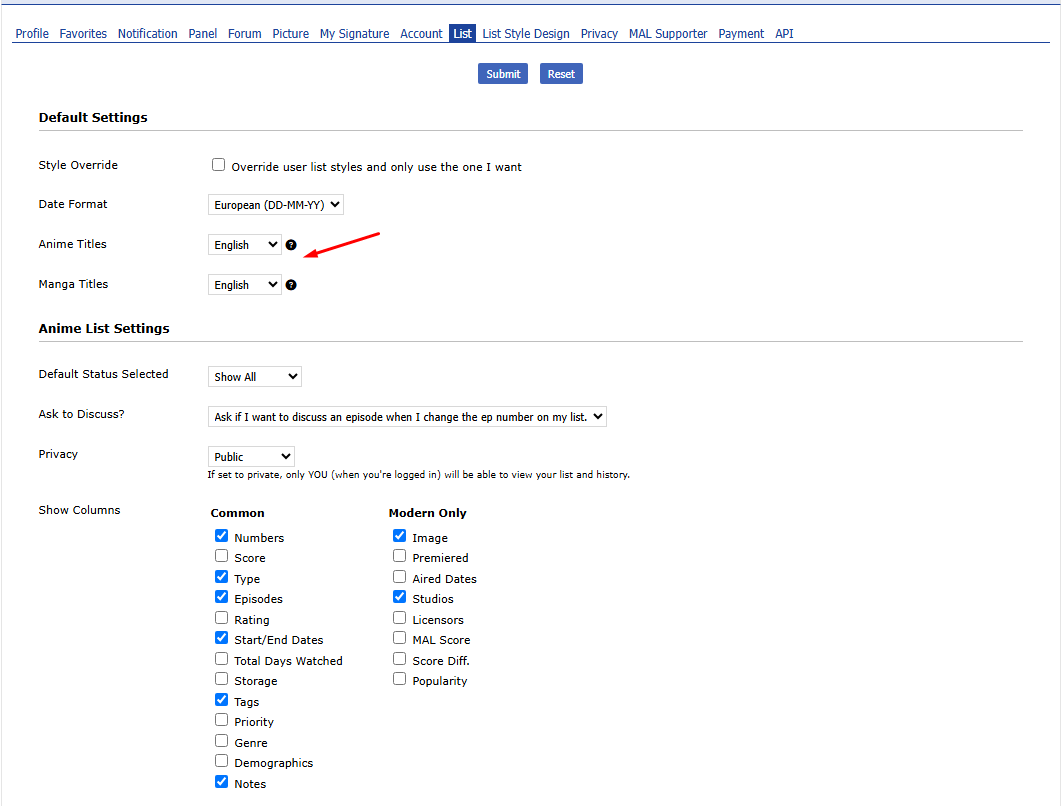Open the List Style Design tab
The width and height of the screenshot is (1061, 806).
point(526,34)
